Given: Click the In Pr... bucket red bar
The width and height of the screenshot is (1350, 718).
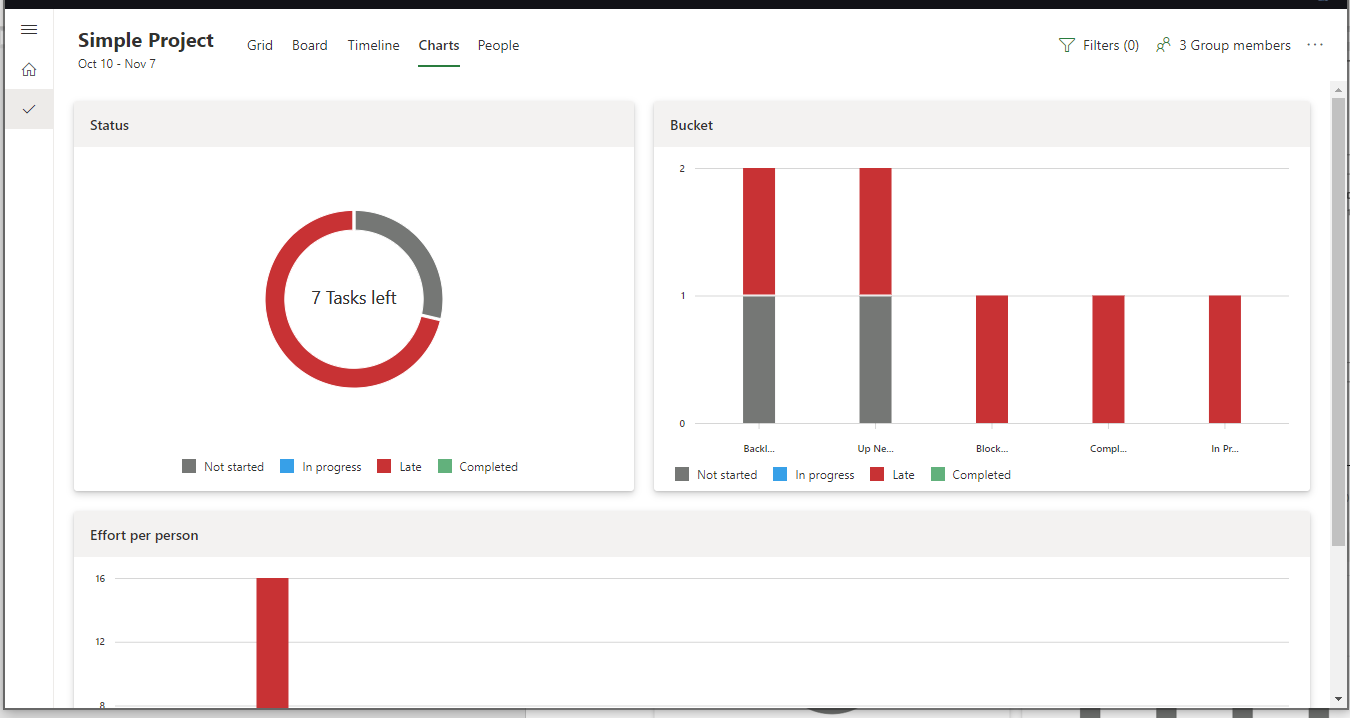Looking at the screenshot, I should pyautogui.click(x=1225, y=360).
